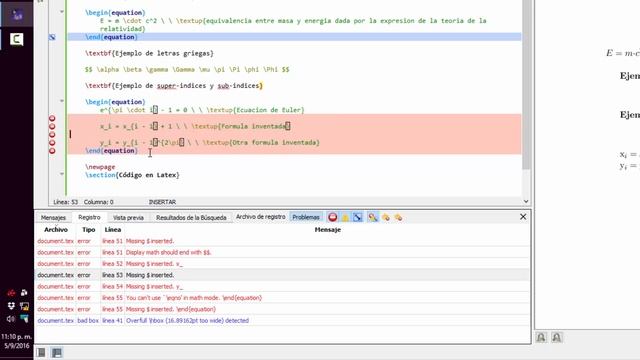This screenshot has width=640, height=360.
Task: Click the Ecuacion de Euler code line
Action: 202,110
